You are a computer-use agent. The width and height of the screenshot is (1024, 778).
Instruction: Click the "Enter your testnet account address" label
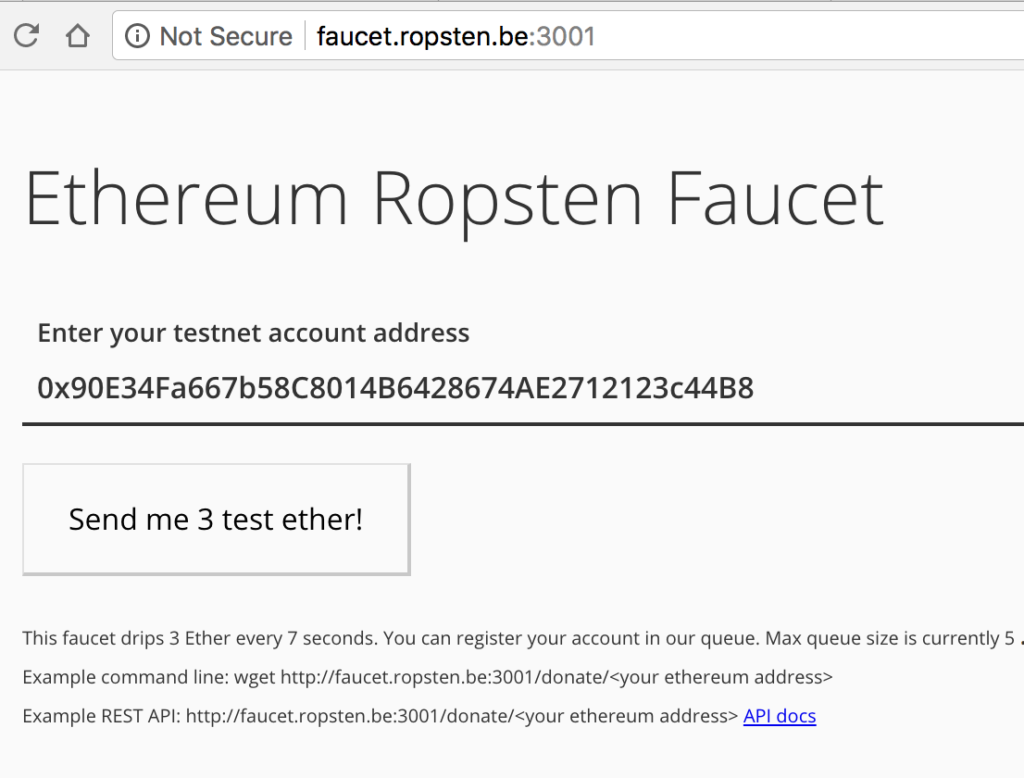click(x=253, y=333)
